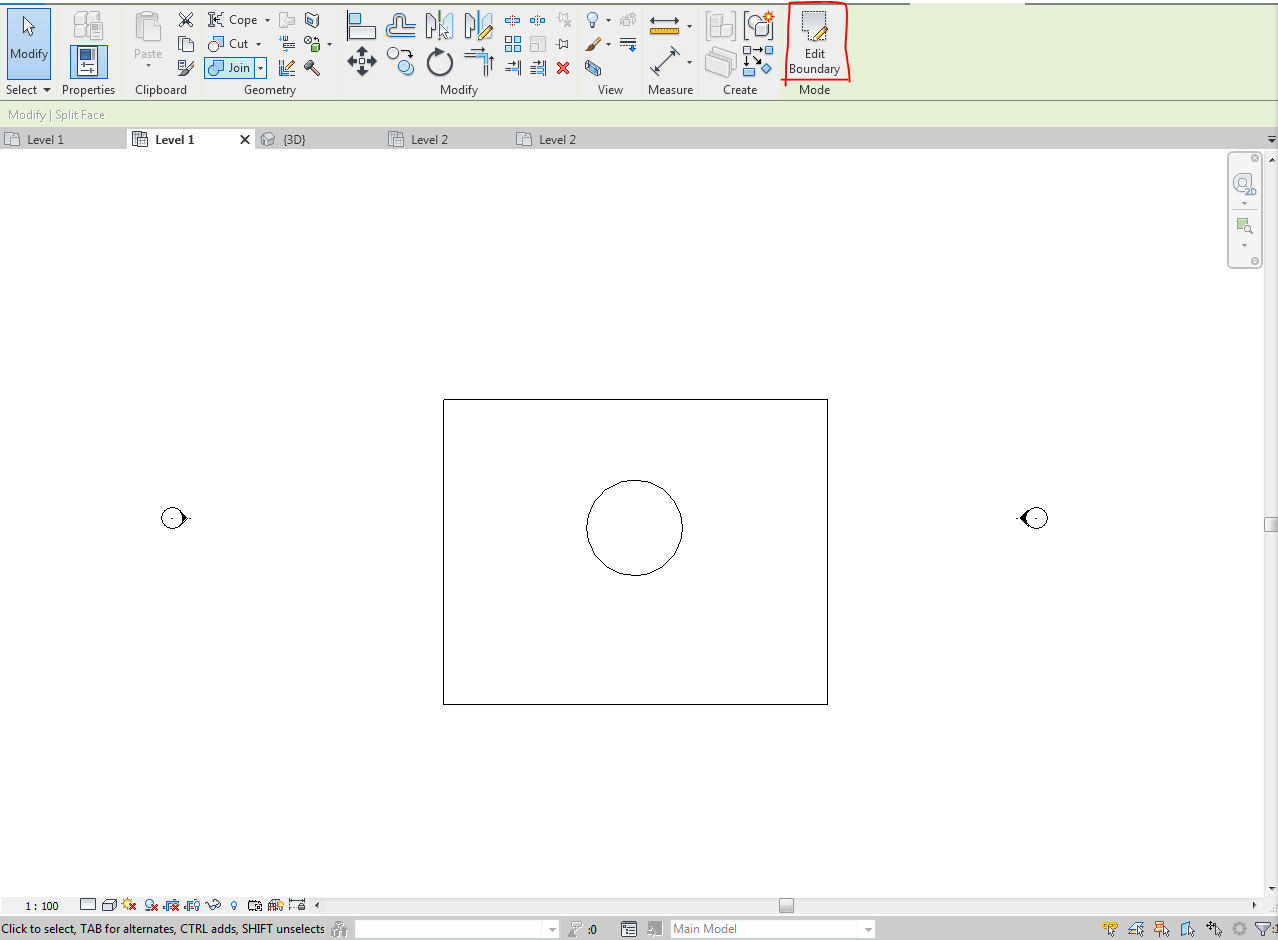Click vertical scrollbar thumb

click(1271, 524)
